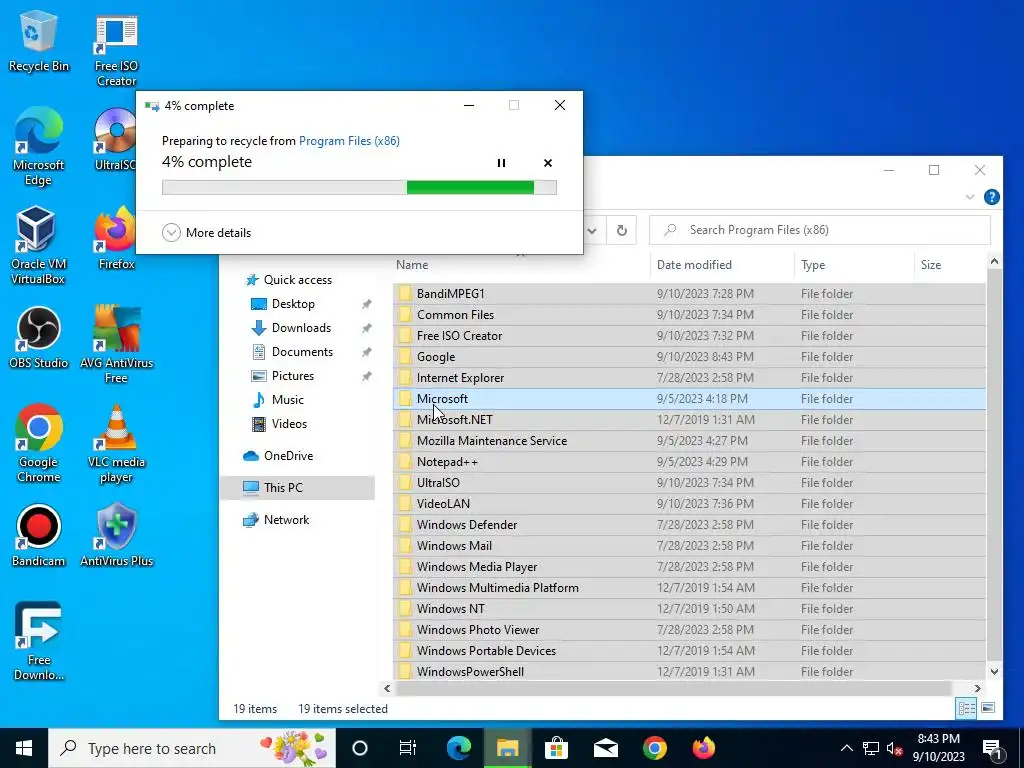
Task: Select AVG AntiVirus Free desktop icon
Action: (x=116, y=344)
